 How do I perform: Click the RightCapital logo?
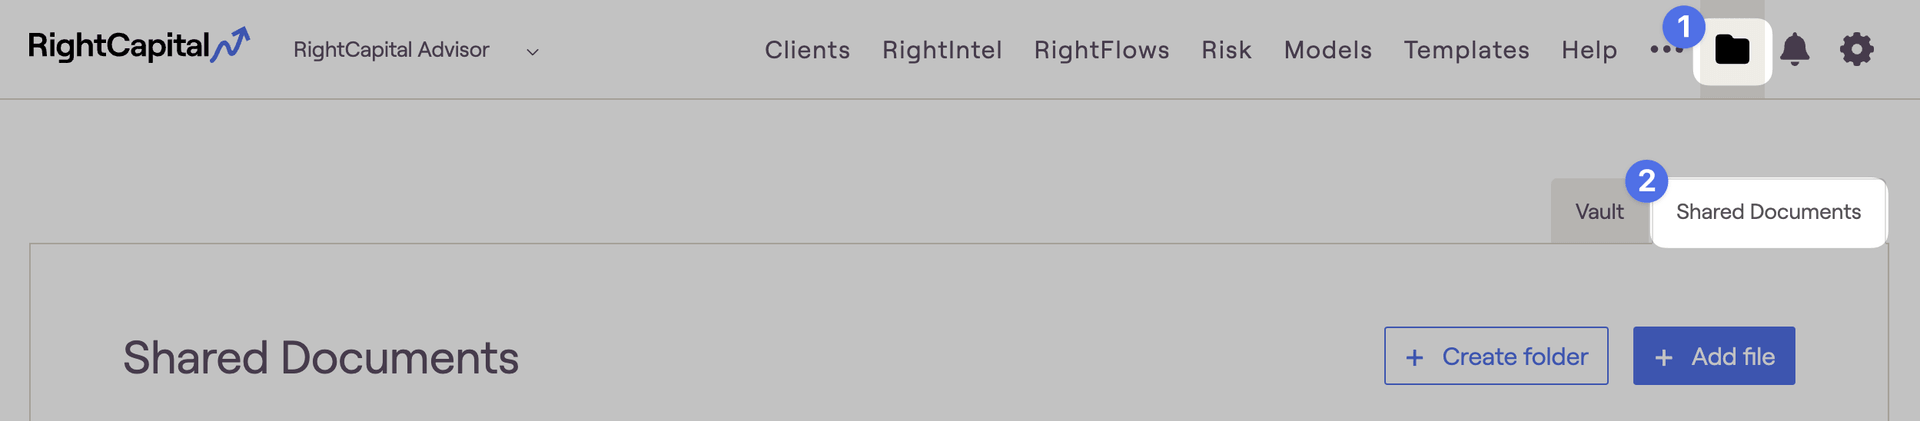click(x=139, y=46)
